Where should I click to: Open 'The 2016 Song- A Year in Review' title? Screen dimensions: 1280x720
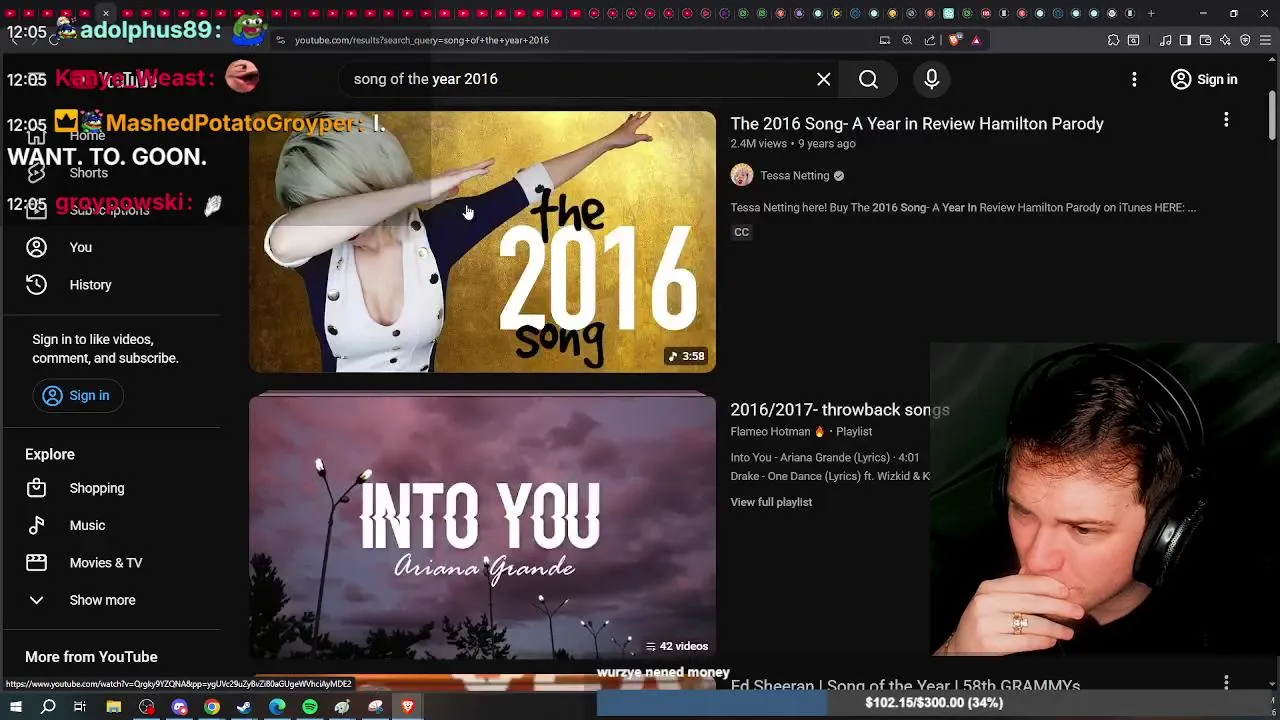(x=917, y=124)
